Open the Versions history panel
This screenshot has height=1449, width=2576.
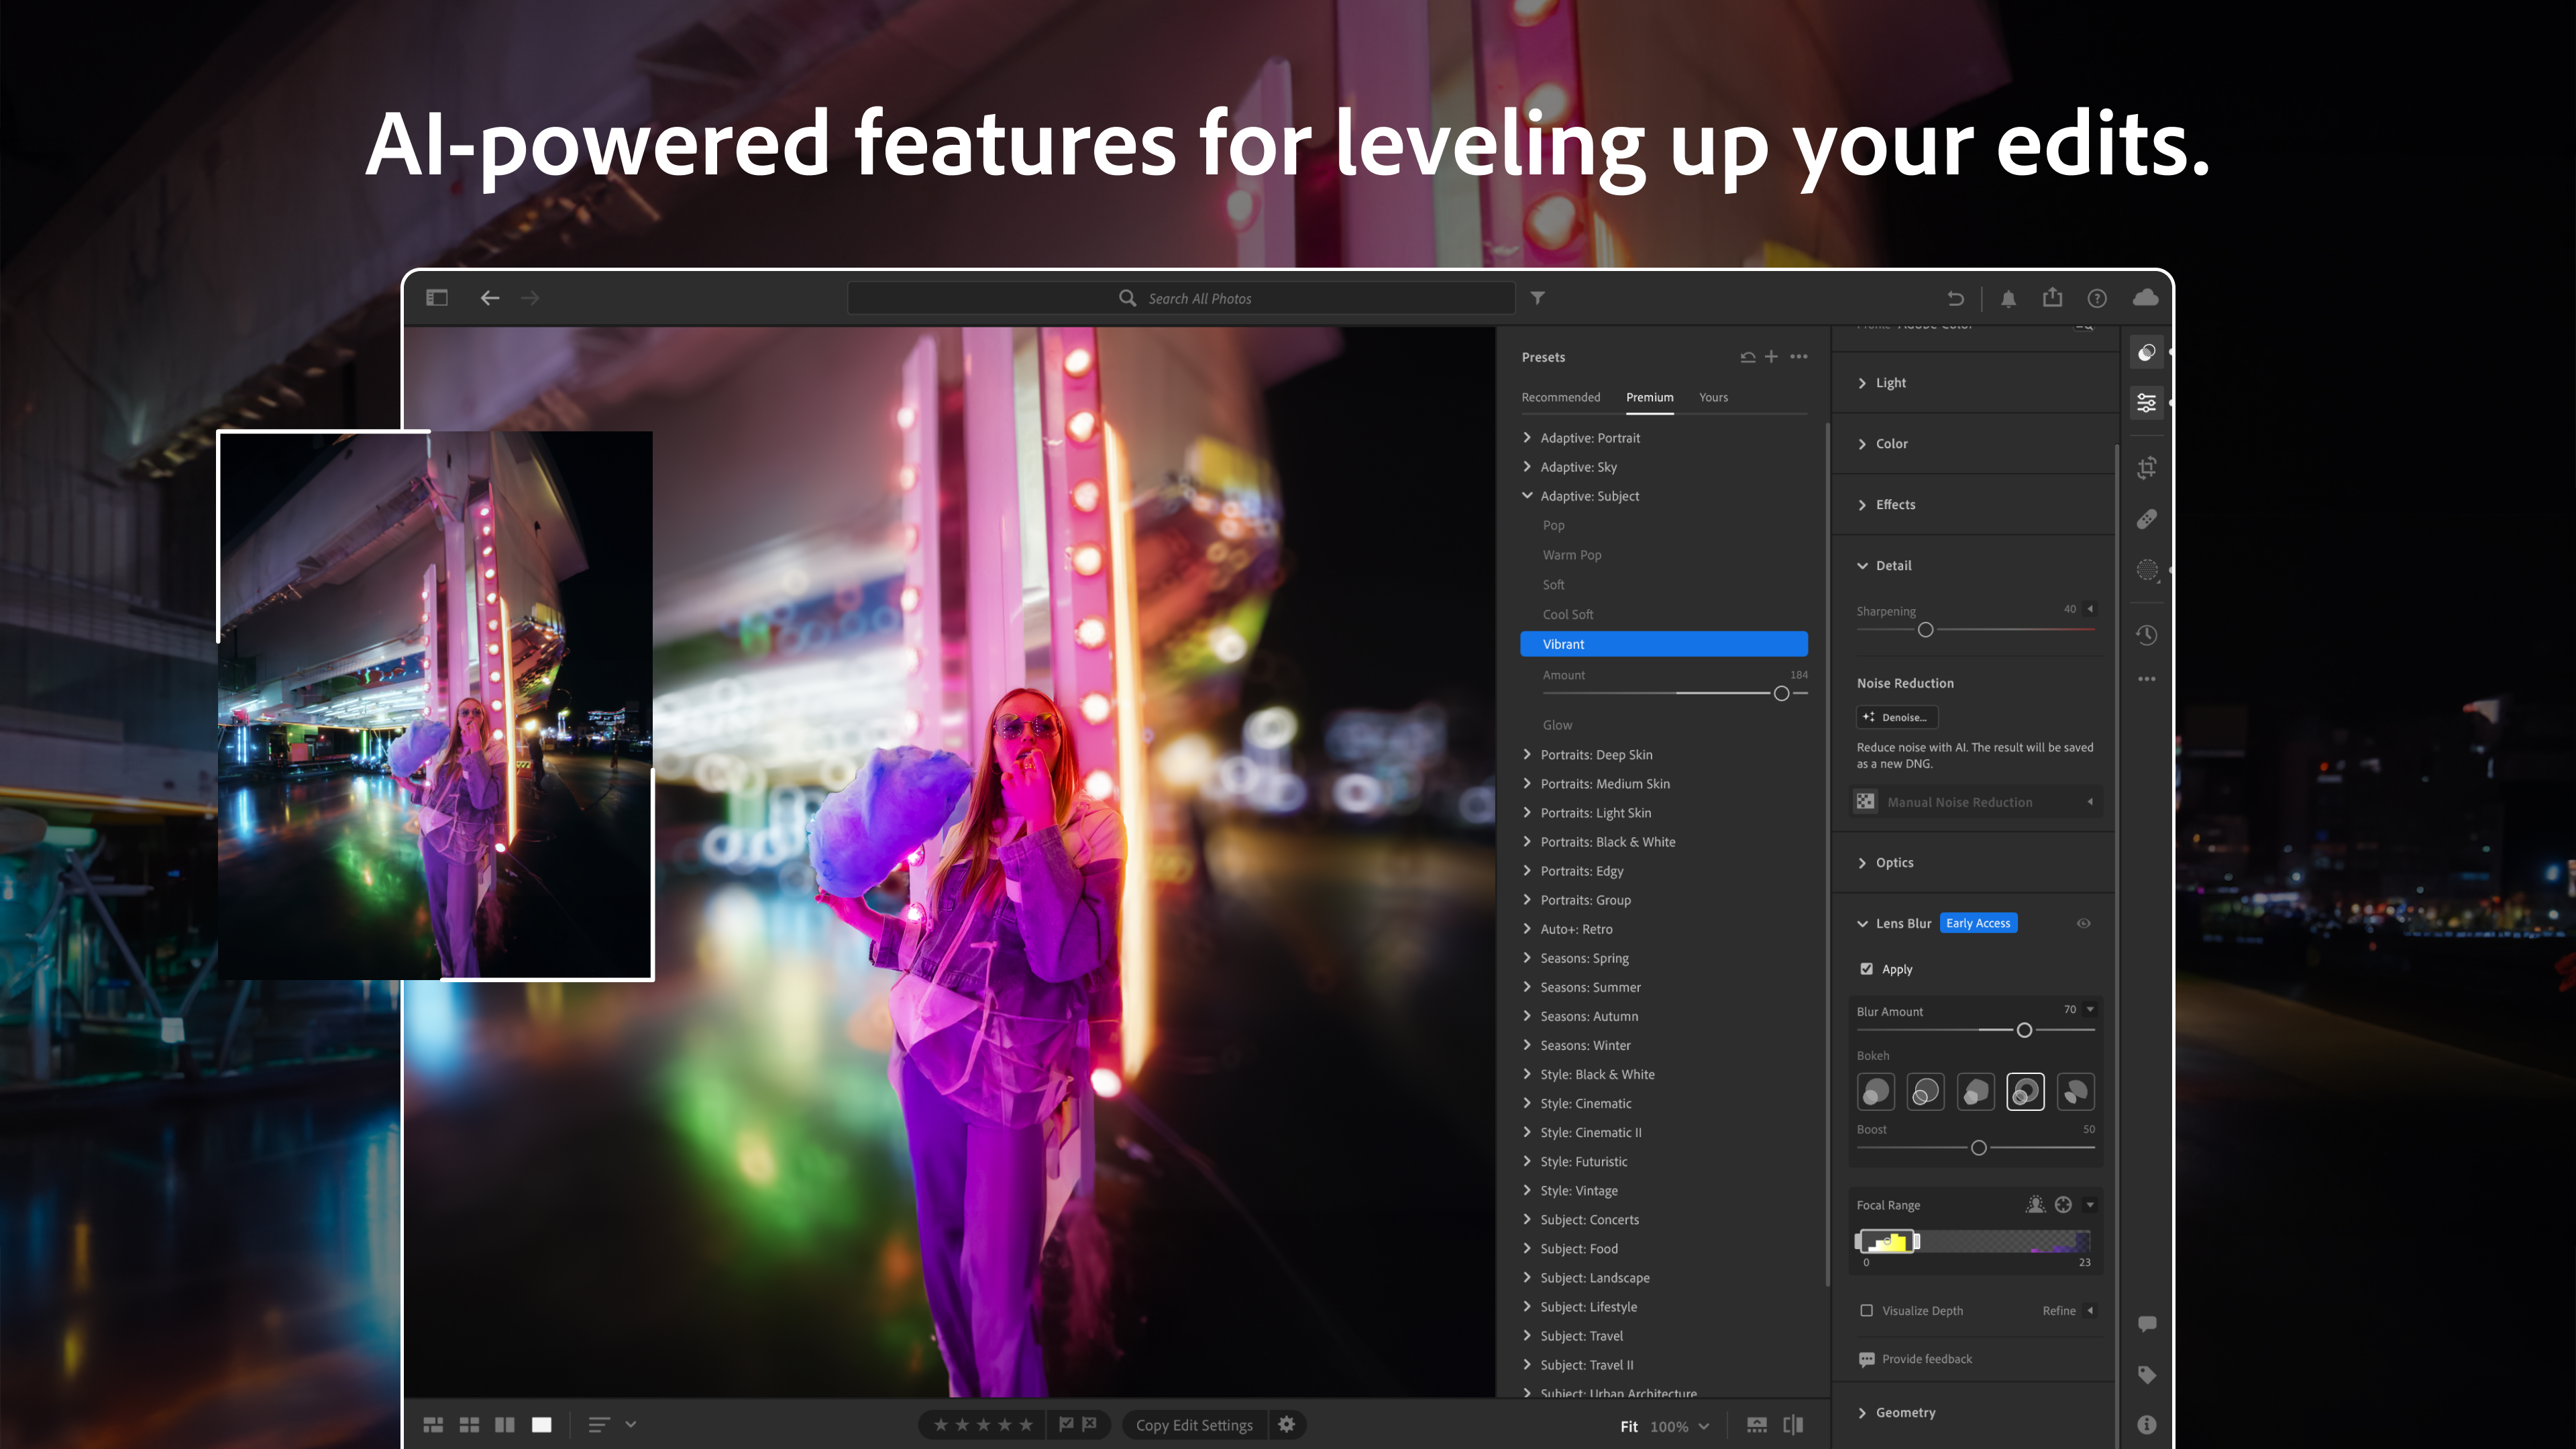(x=2147, y=635)
